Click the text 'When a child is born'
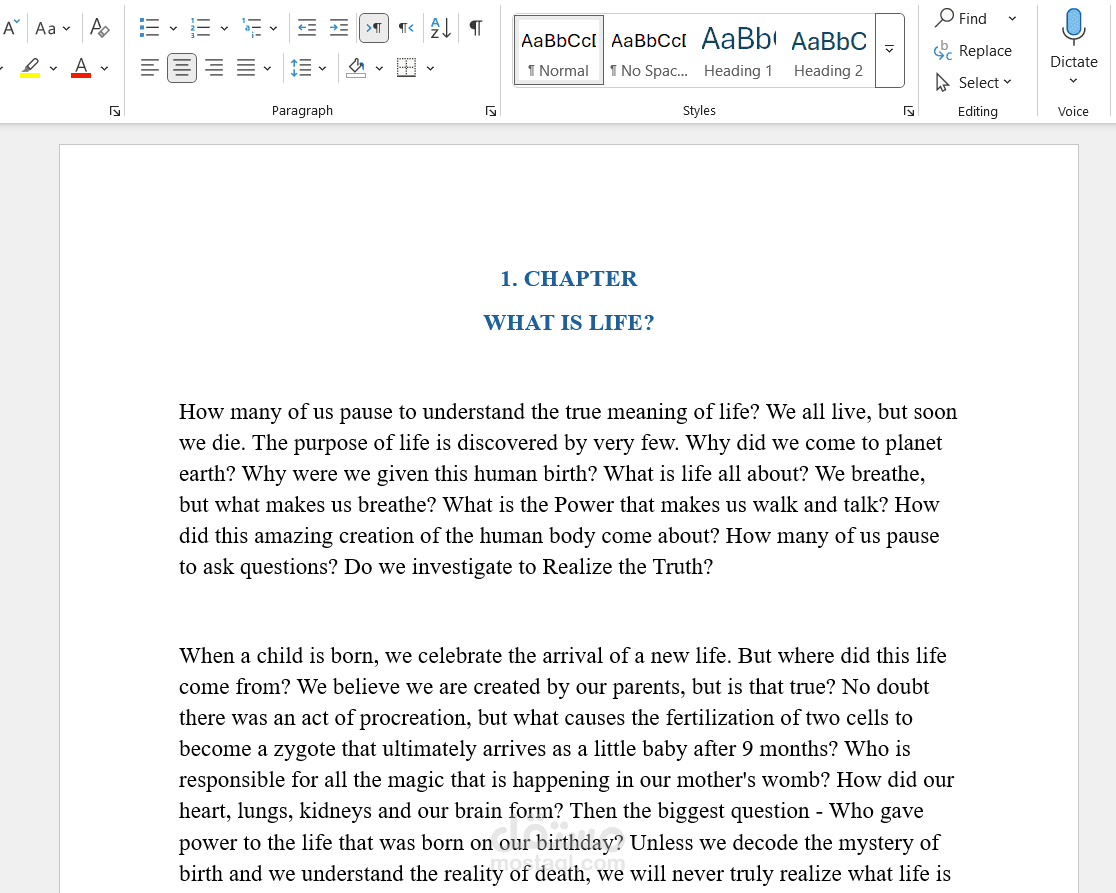Image resolution: width=1116 pixels, height=893 pixels. click(x=278, y=655)
